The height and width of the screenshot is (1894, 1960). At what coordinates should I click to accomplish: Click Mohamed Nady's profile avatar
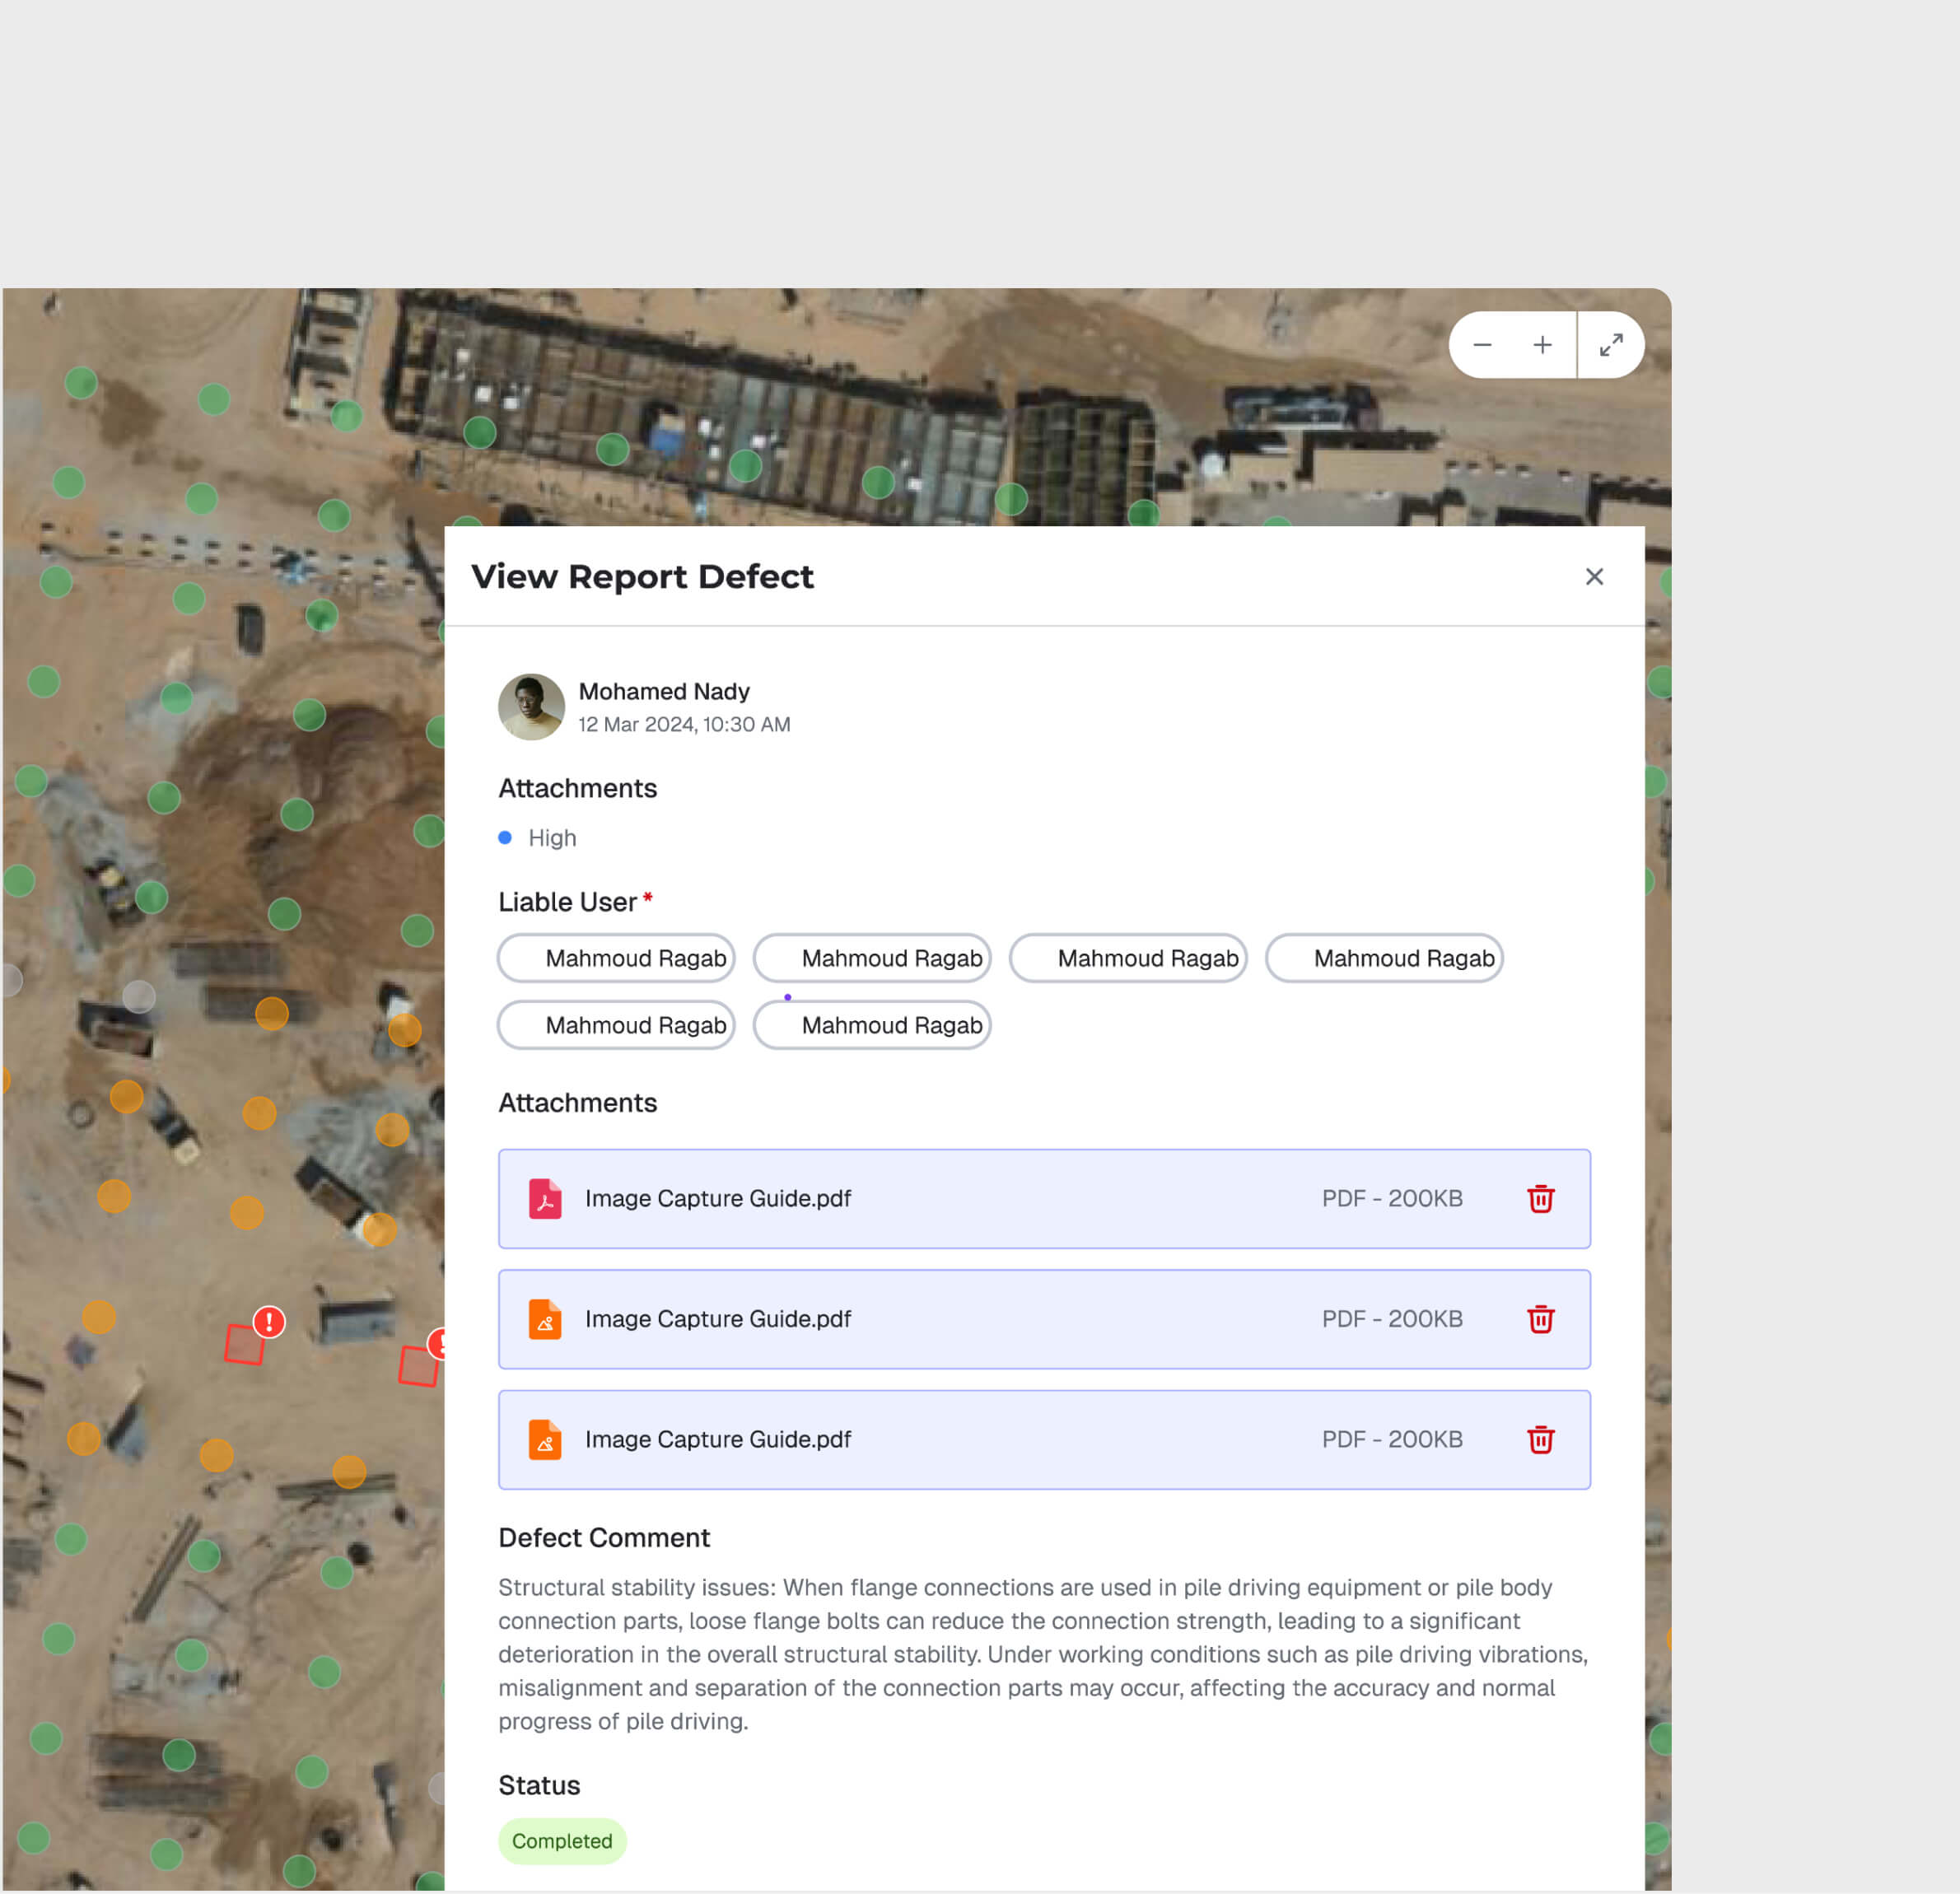click(531, 706)
